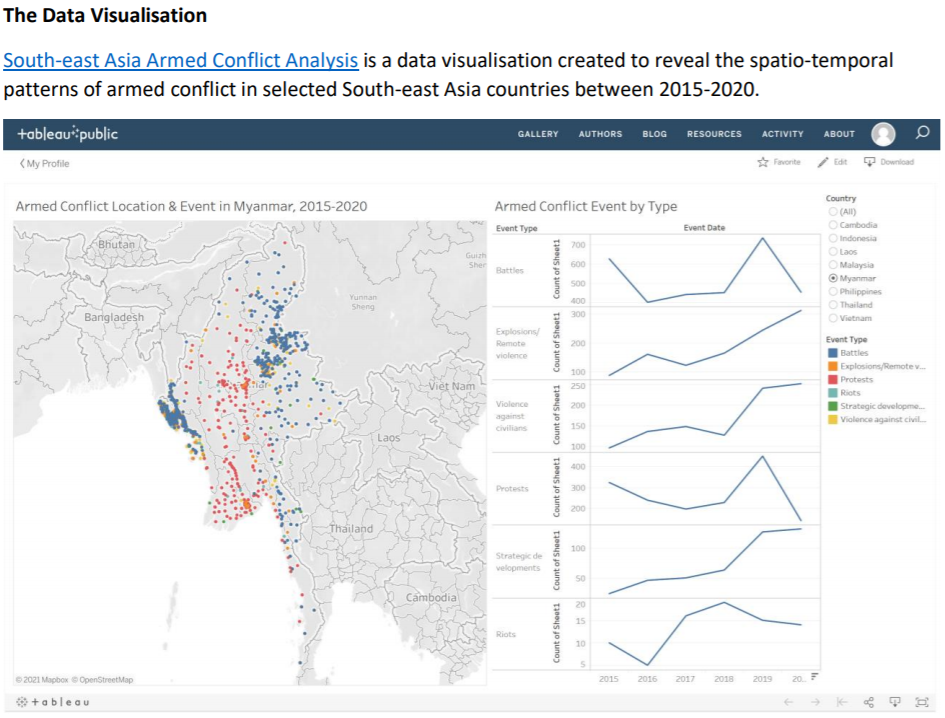Click the Tableau Public logo
Image resolution: width=945 pixels, height=718 pixels.
point(68,134)
